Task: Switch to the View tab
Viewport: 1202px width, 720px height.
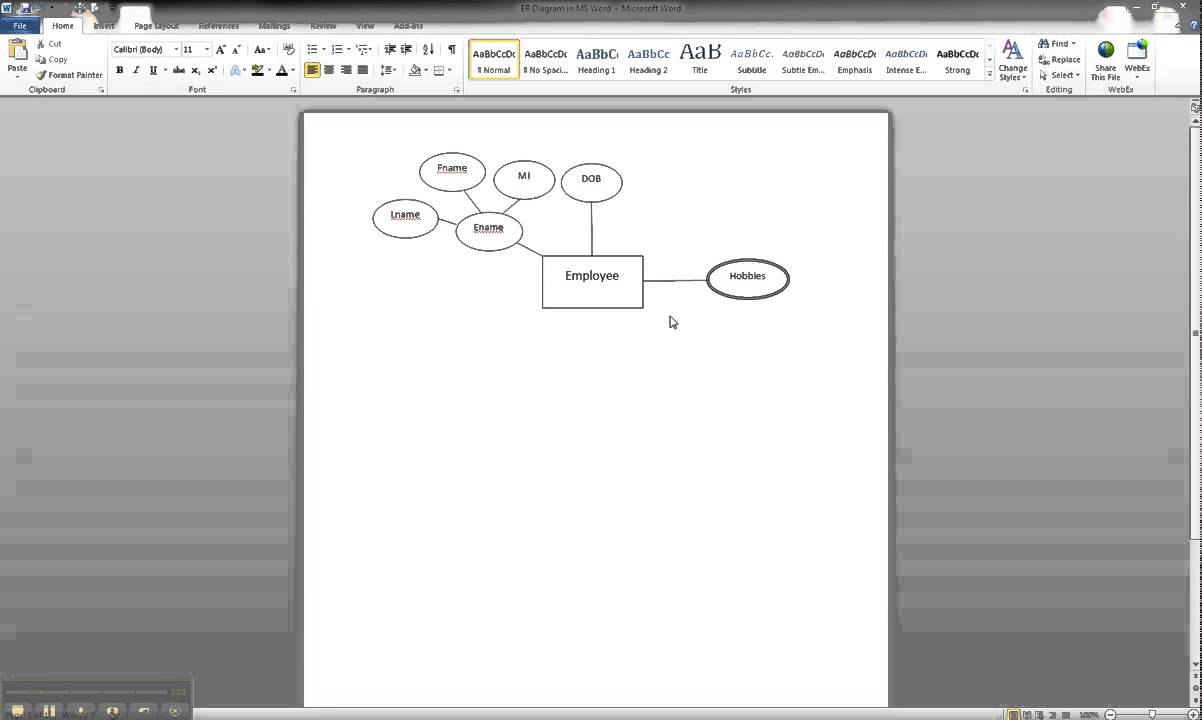Action: click(x=365, y=26)
